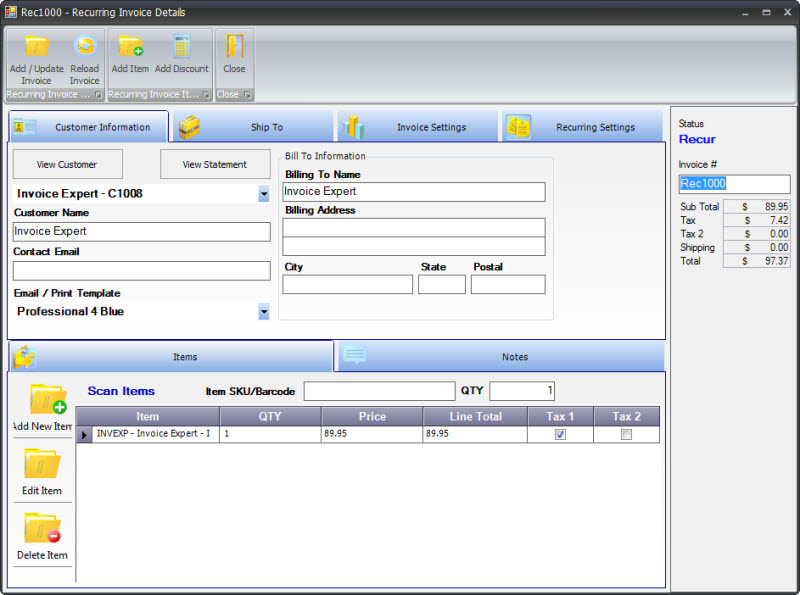Image resolution: width=800 pixels, height=595 pixels.
Task: Click the Item SKU/Barcode input field
Action: pyautogui.click(x=380, y=391)
